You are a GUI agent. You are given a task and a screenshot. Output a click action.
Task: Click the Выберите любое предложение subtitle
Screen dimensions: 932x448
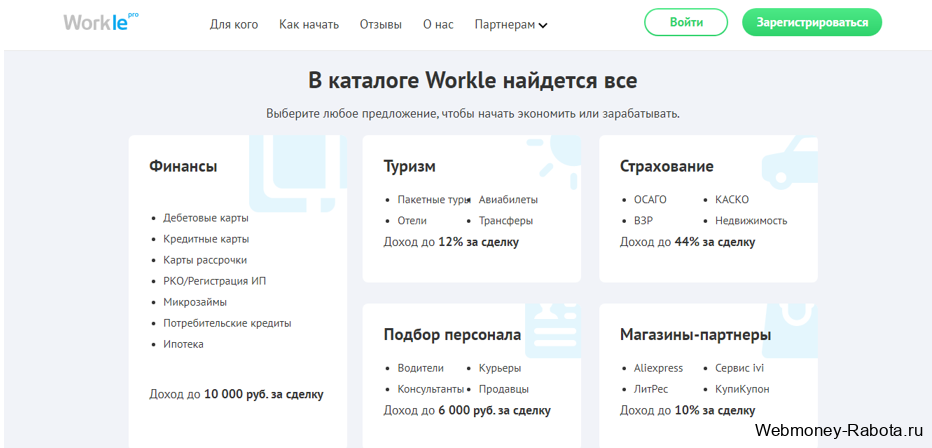coord(473,113)
